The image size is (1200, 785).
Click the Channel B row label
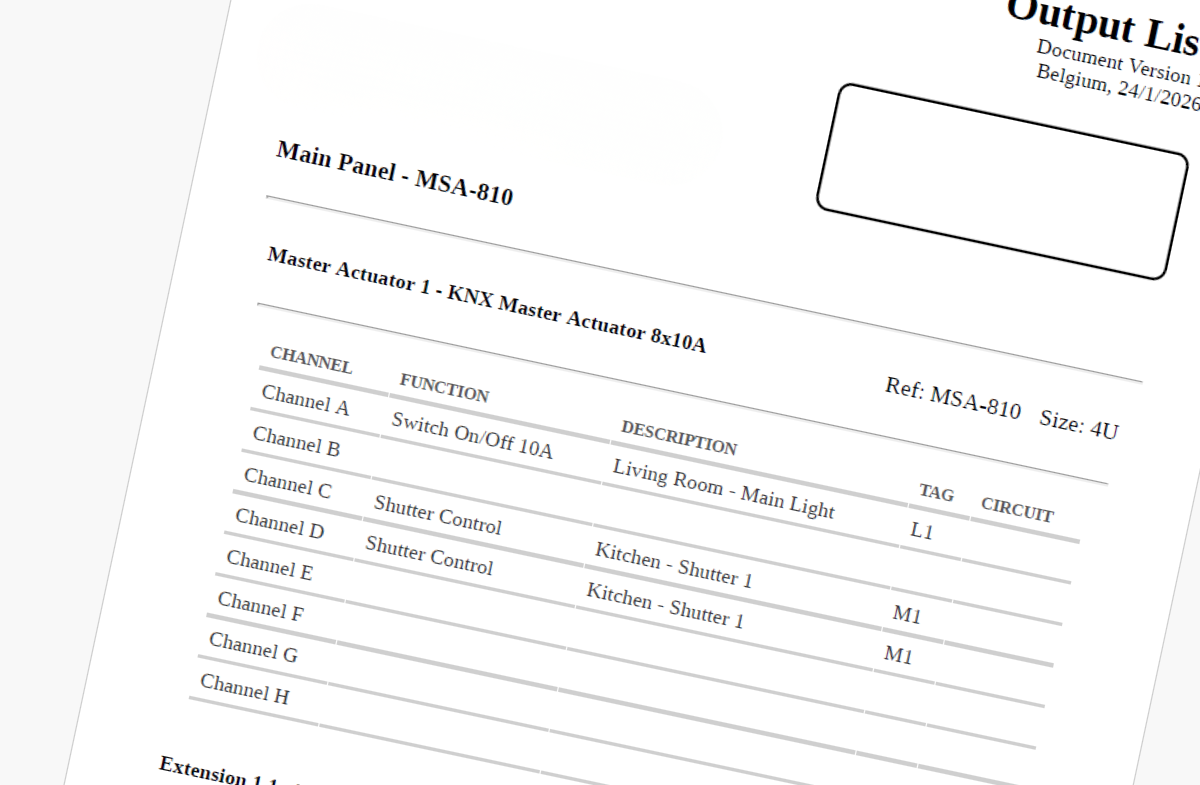pyautogui.click(x=296, y=441)
